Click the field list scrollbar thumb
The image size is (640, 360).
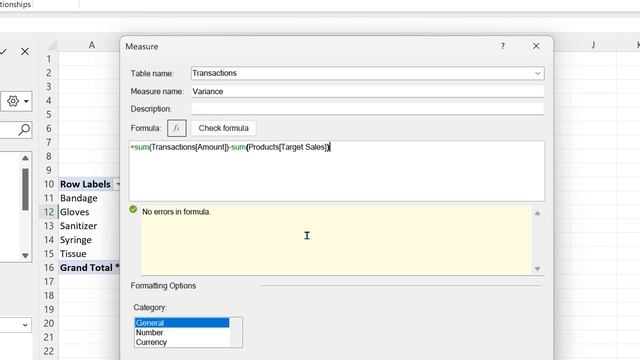[25, 189]
